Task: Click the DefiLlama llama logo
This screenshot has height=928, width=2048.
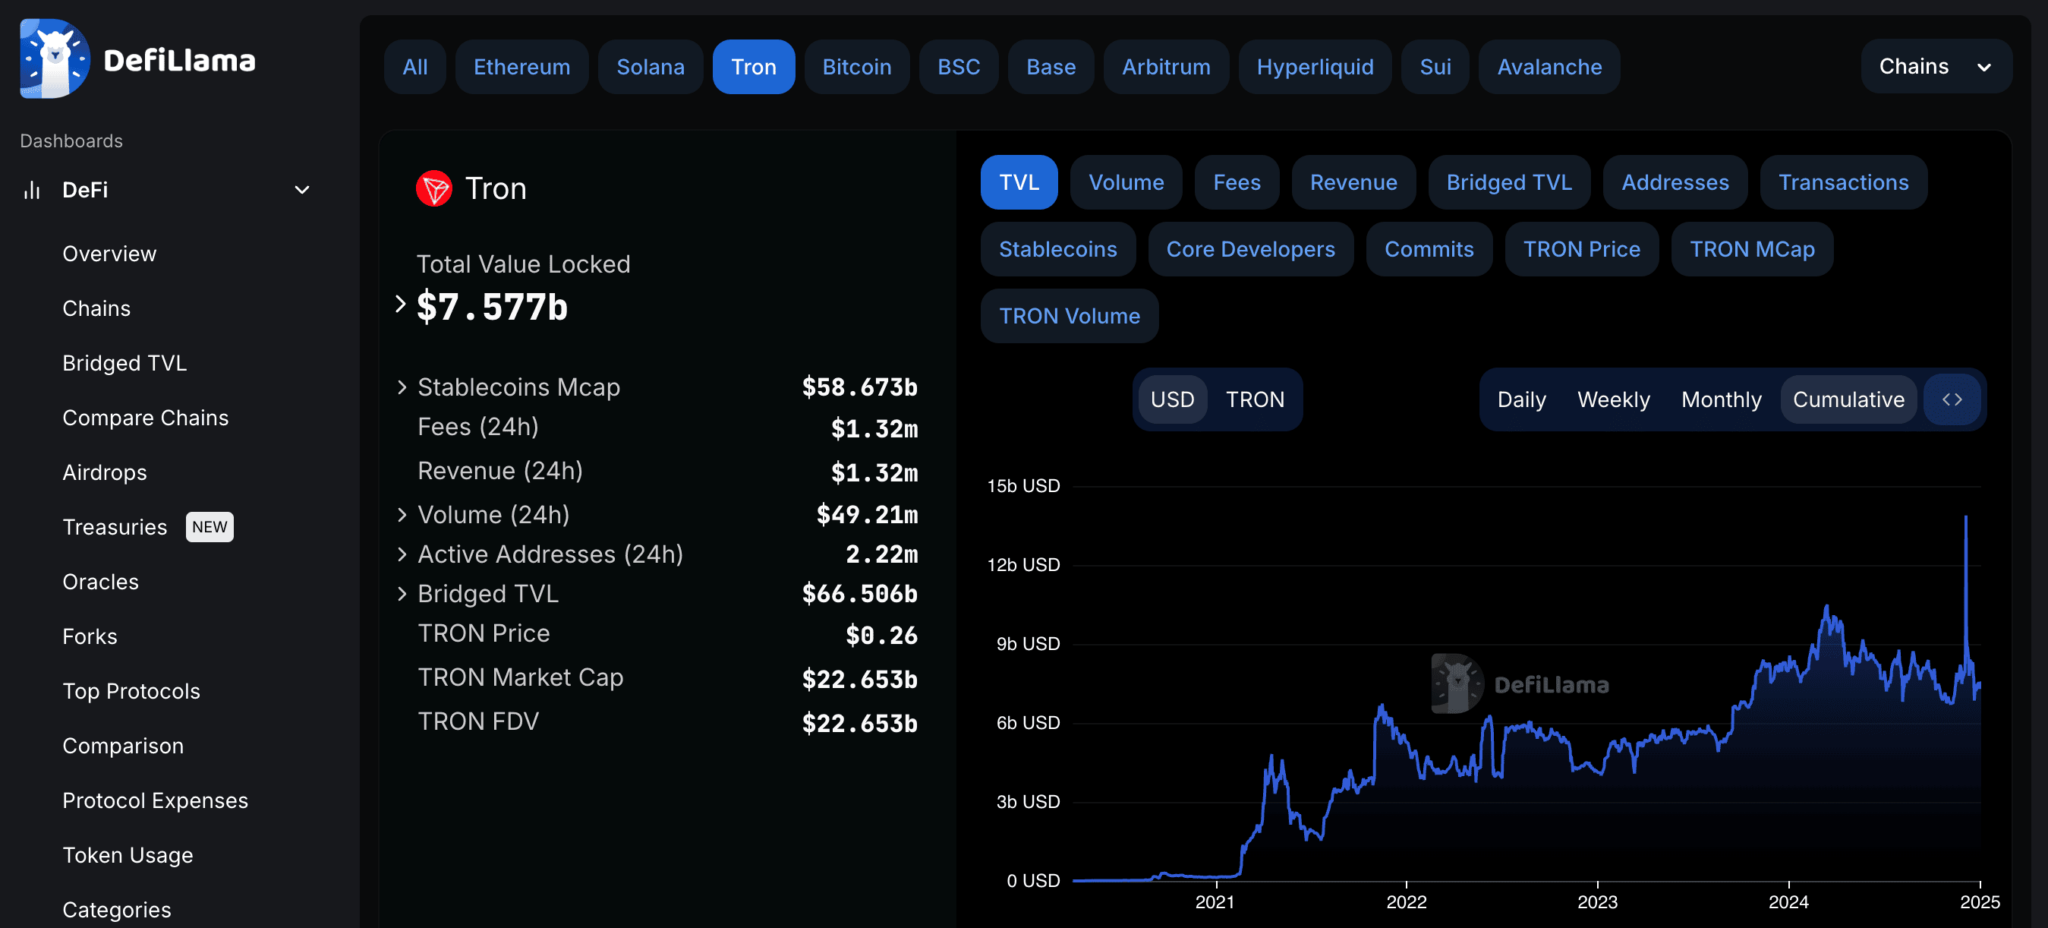Action: [x=54, y=58]
